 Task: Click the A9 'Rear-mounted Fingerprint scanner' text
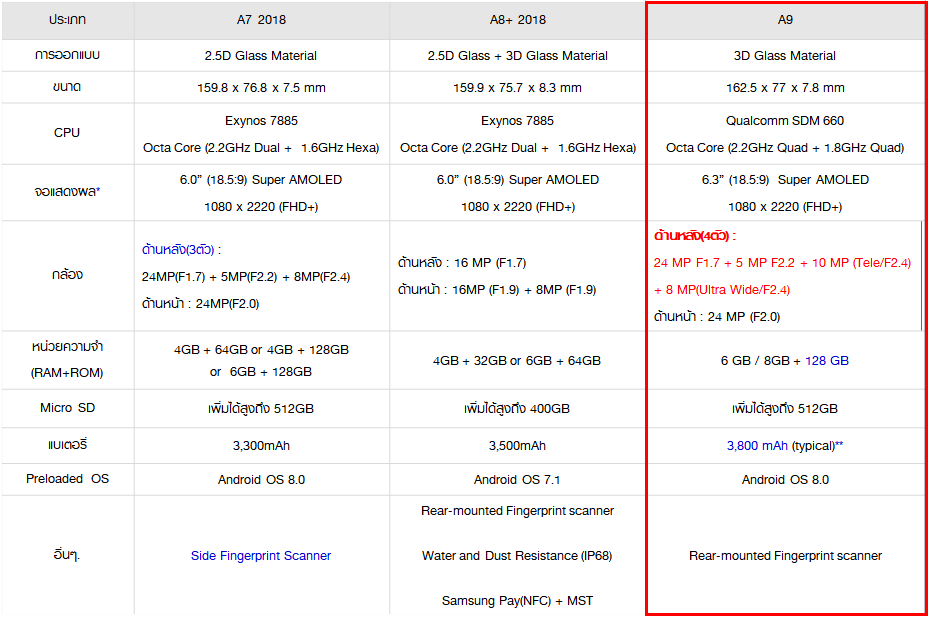pos(785,556)
